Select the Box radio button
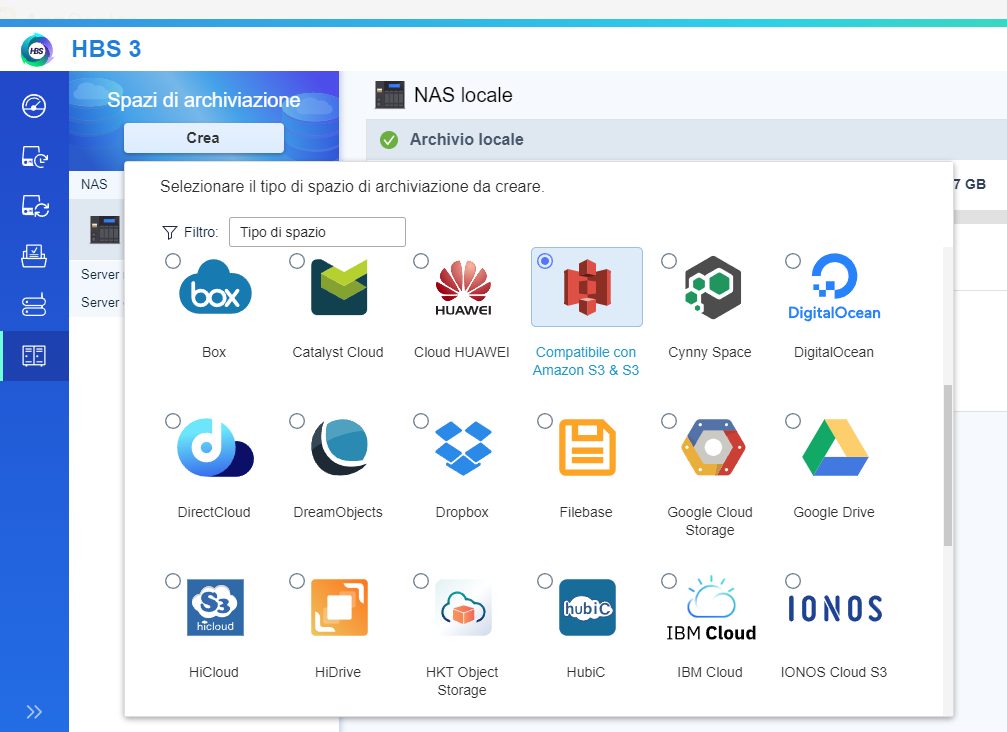The height and width of the screenshot is (732, 1007). pyautogui.click(x=173, y=261)
